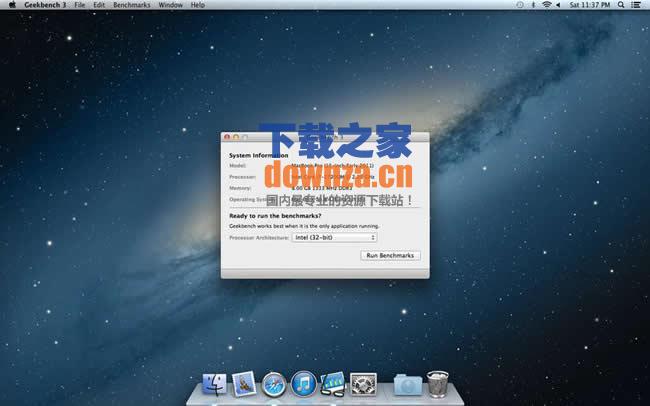650x406 pixels.
Task: Minimize the Geekbench window with yellow button
Action: [236, 137]
